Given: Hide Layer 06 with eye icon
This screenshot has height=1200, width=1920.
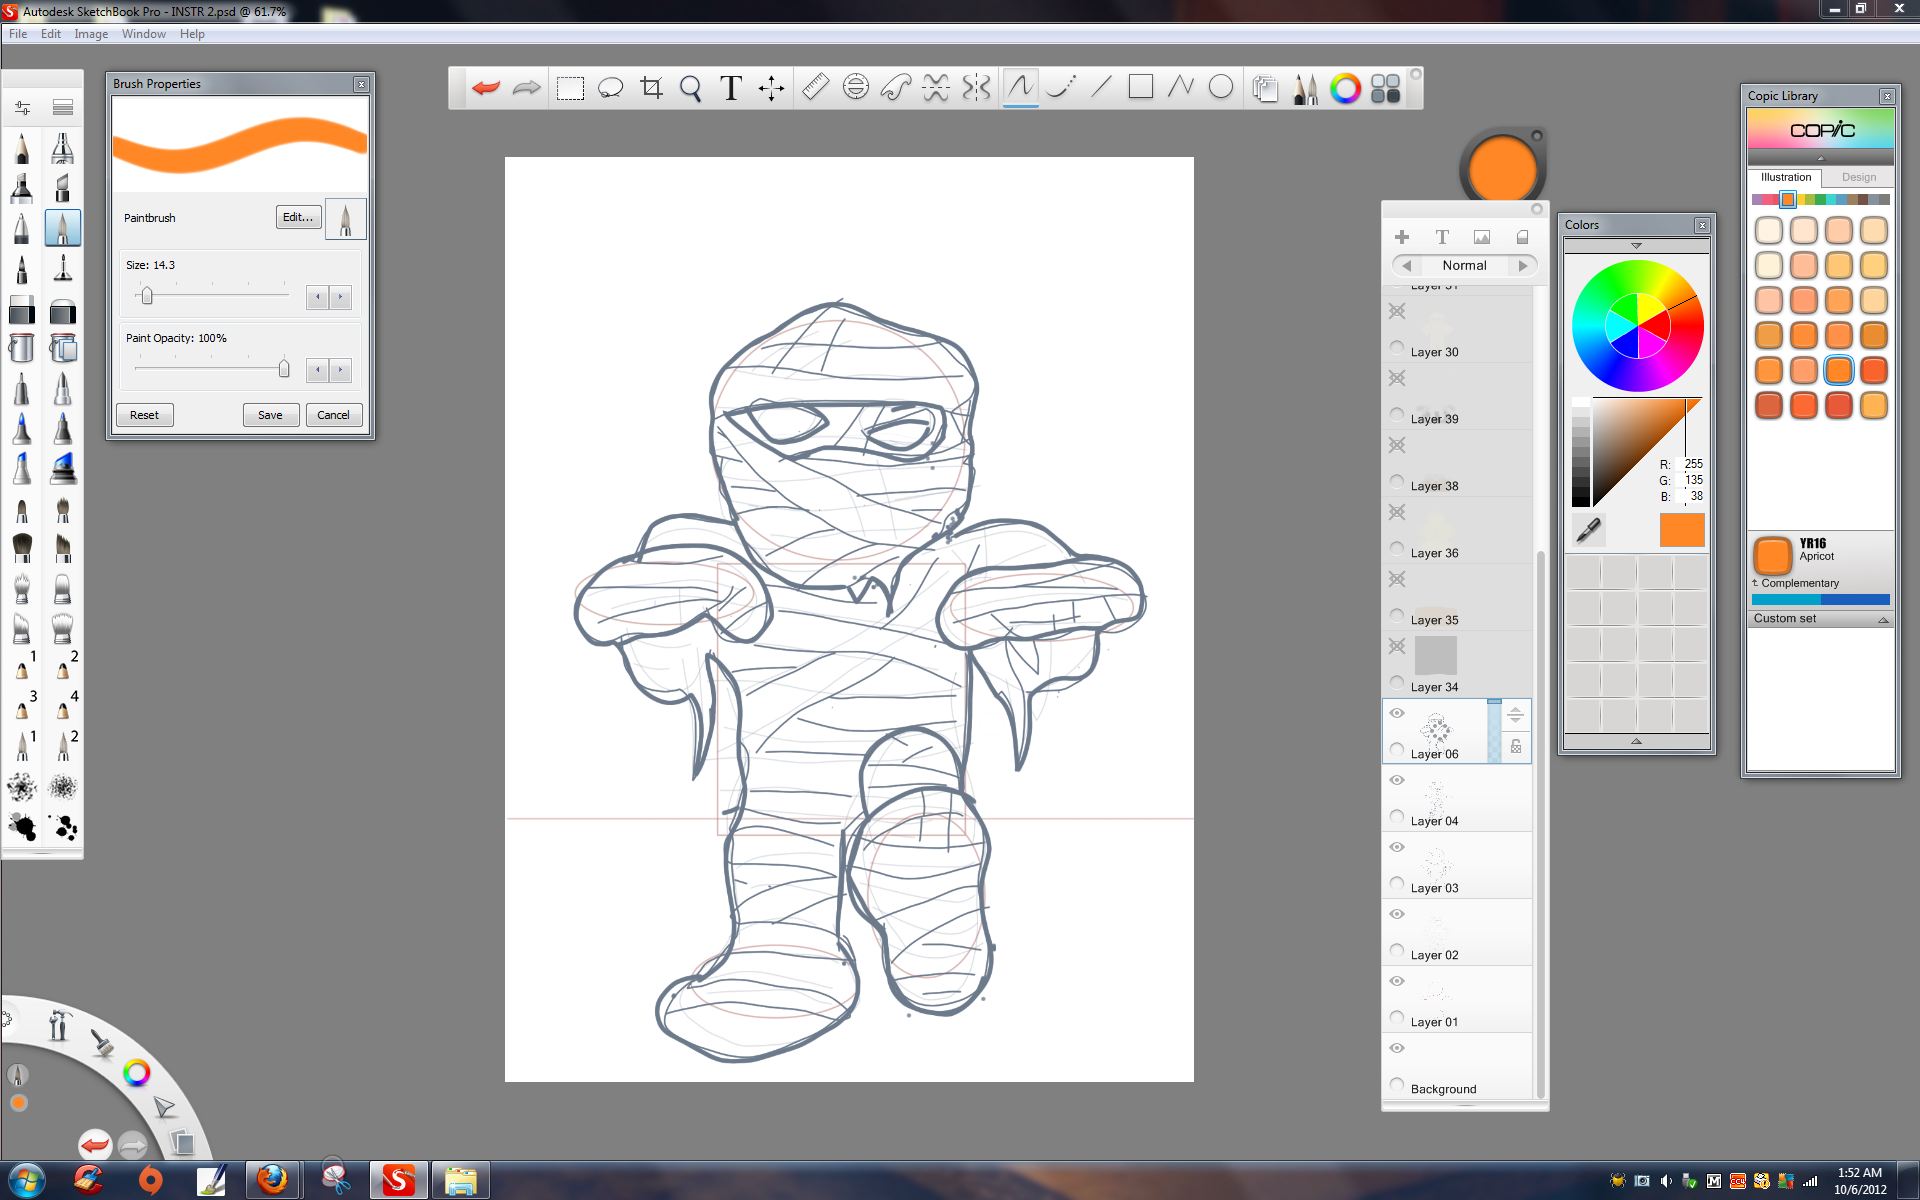Looking at the screenshot, I should click(1397, 713).
